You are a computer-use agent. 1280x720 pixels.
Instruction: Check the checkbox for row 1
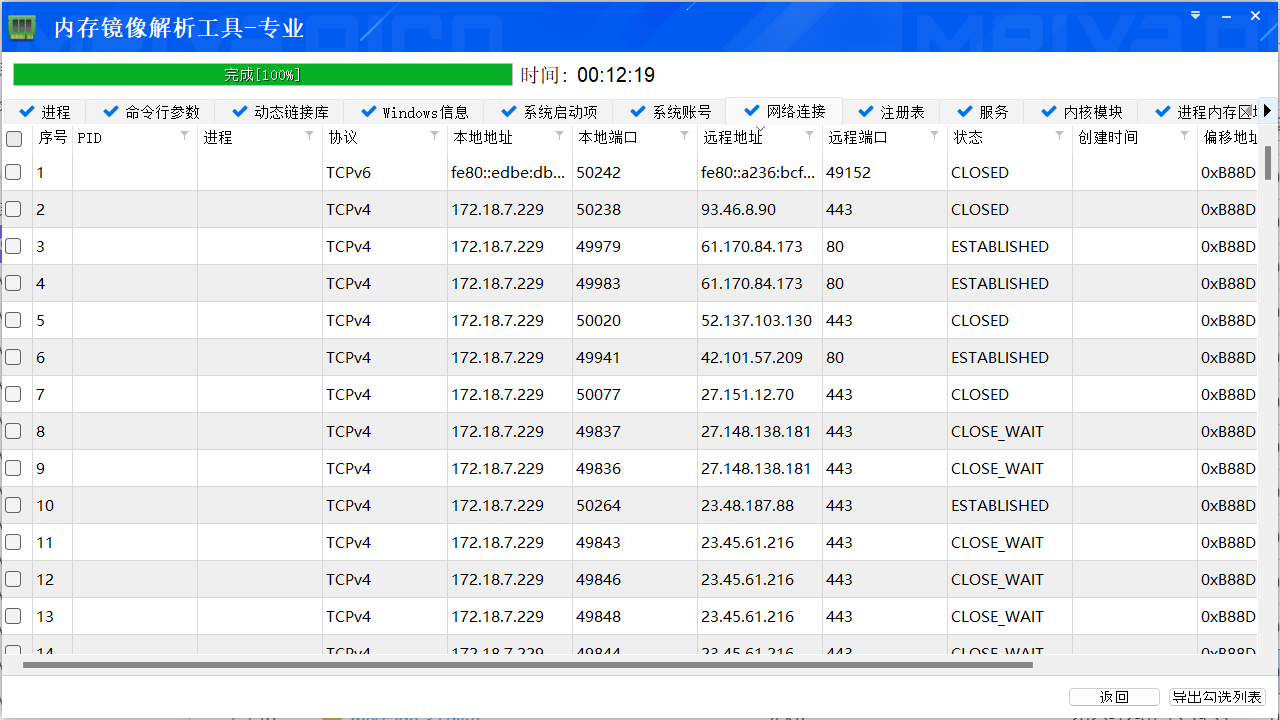click(x=13, y=172)
